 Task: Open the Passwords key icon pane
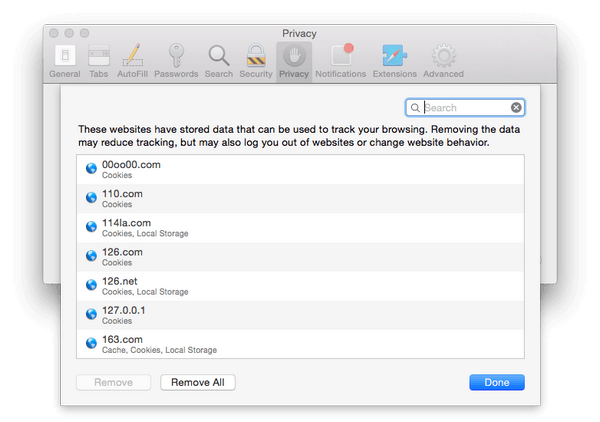(x=176, y=60)
